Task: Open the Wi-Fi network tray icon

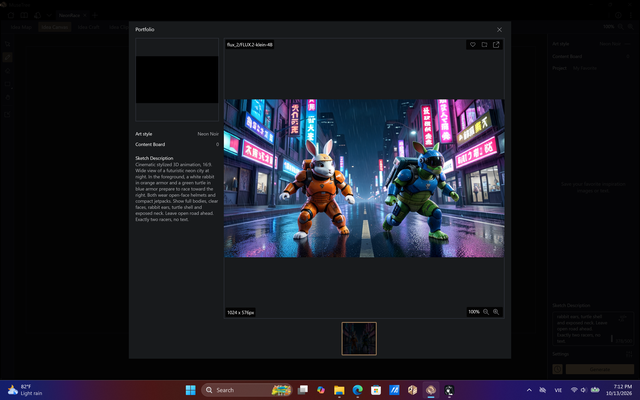Action: [x=574, y=390]
